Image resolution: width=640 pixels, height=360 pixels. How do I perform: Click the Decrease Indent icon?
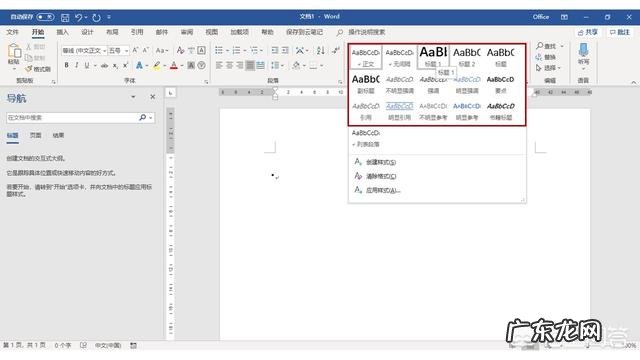point(275,50)
